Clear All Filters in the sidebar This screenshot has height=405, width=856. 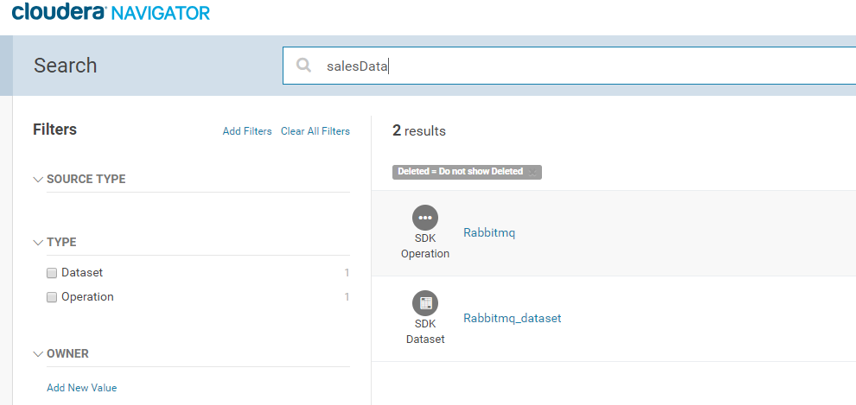click(x=315, y=131)
